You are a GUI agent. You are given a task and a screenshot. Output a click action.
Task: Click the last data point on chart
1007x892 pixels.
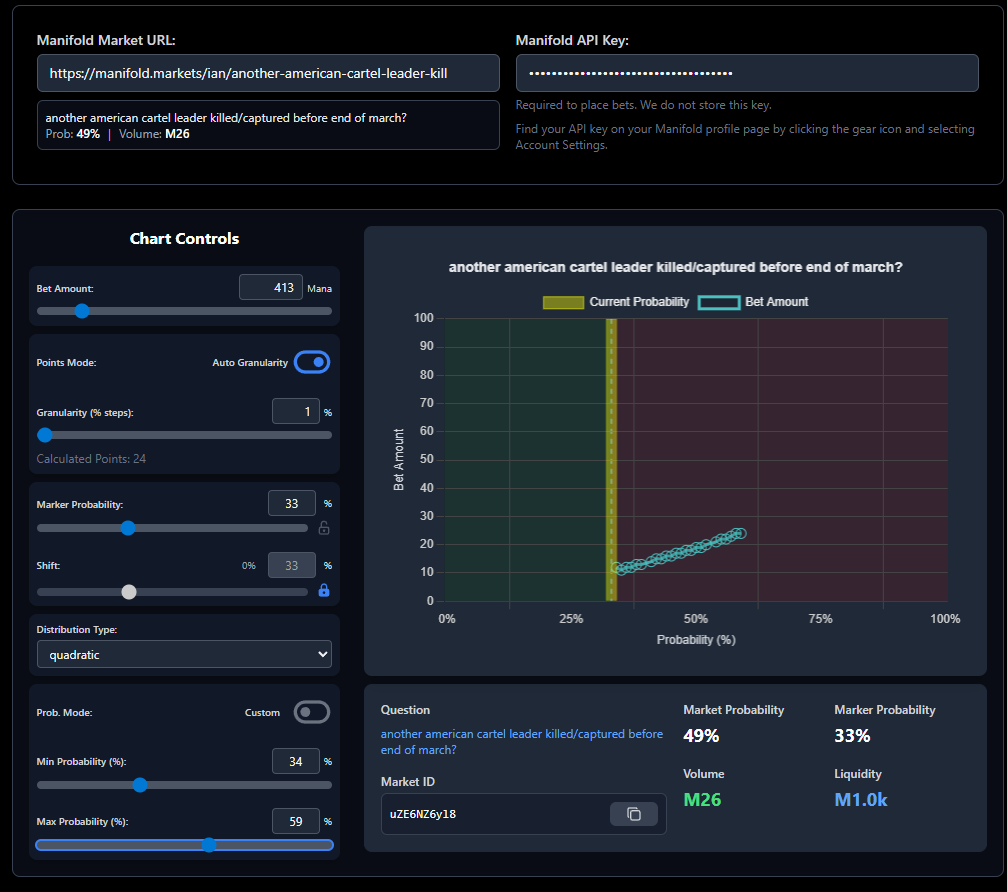[x=740, y=533]
